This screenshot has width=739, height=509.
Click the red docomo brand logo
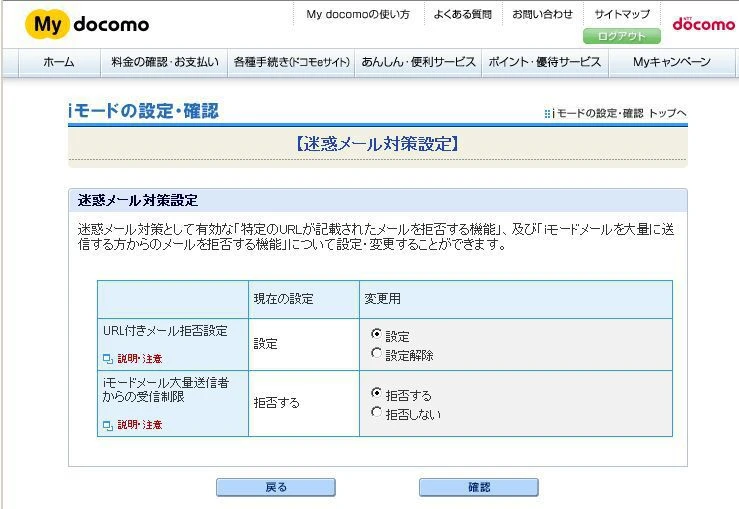point(704,24)
